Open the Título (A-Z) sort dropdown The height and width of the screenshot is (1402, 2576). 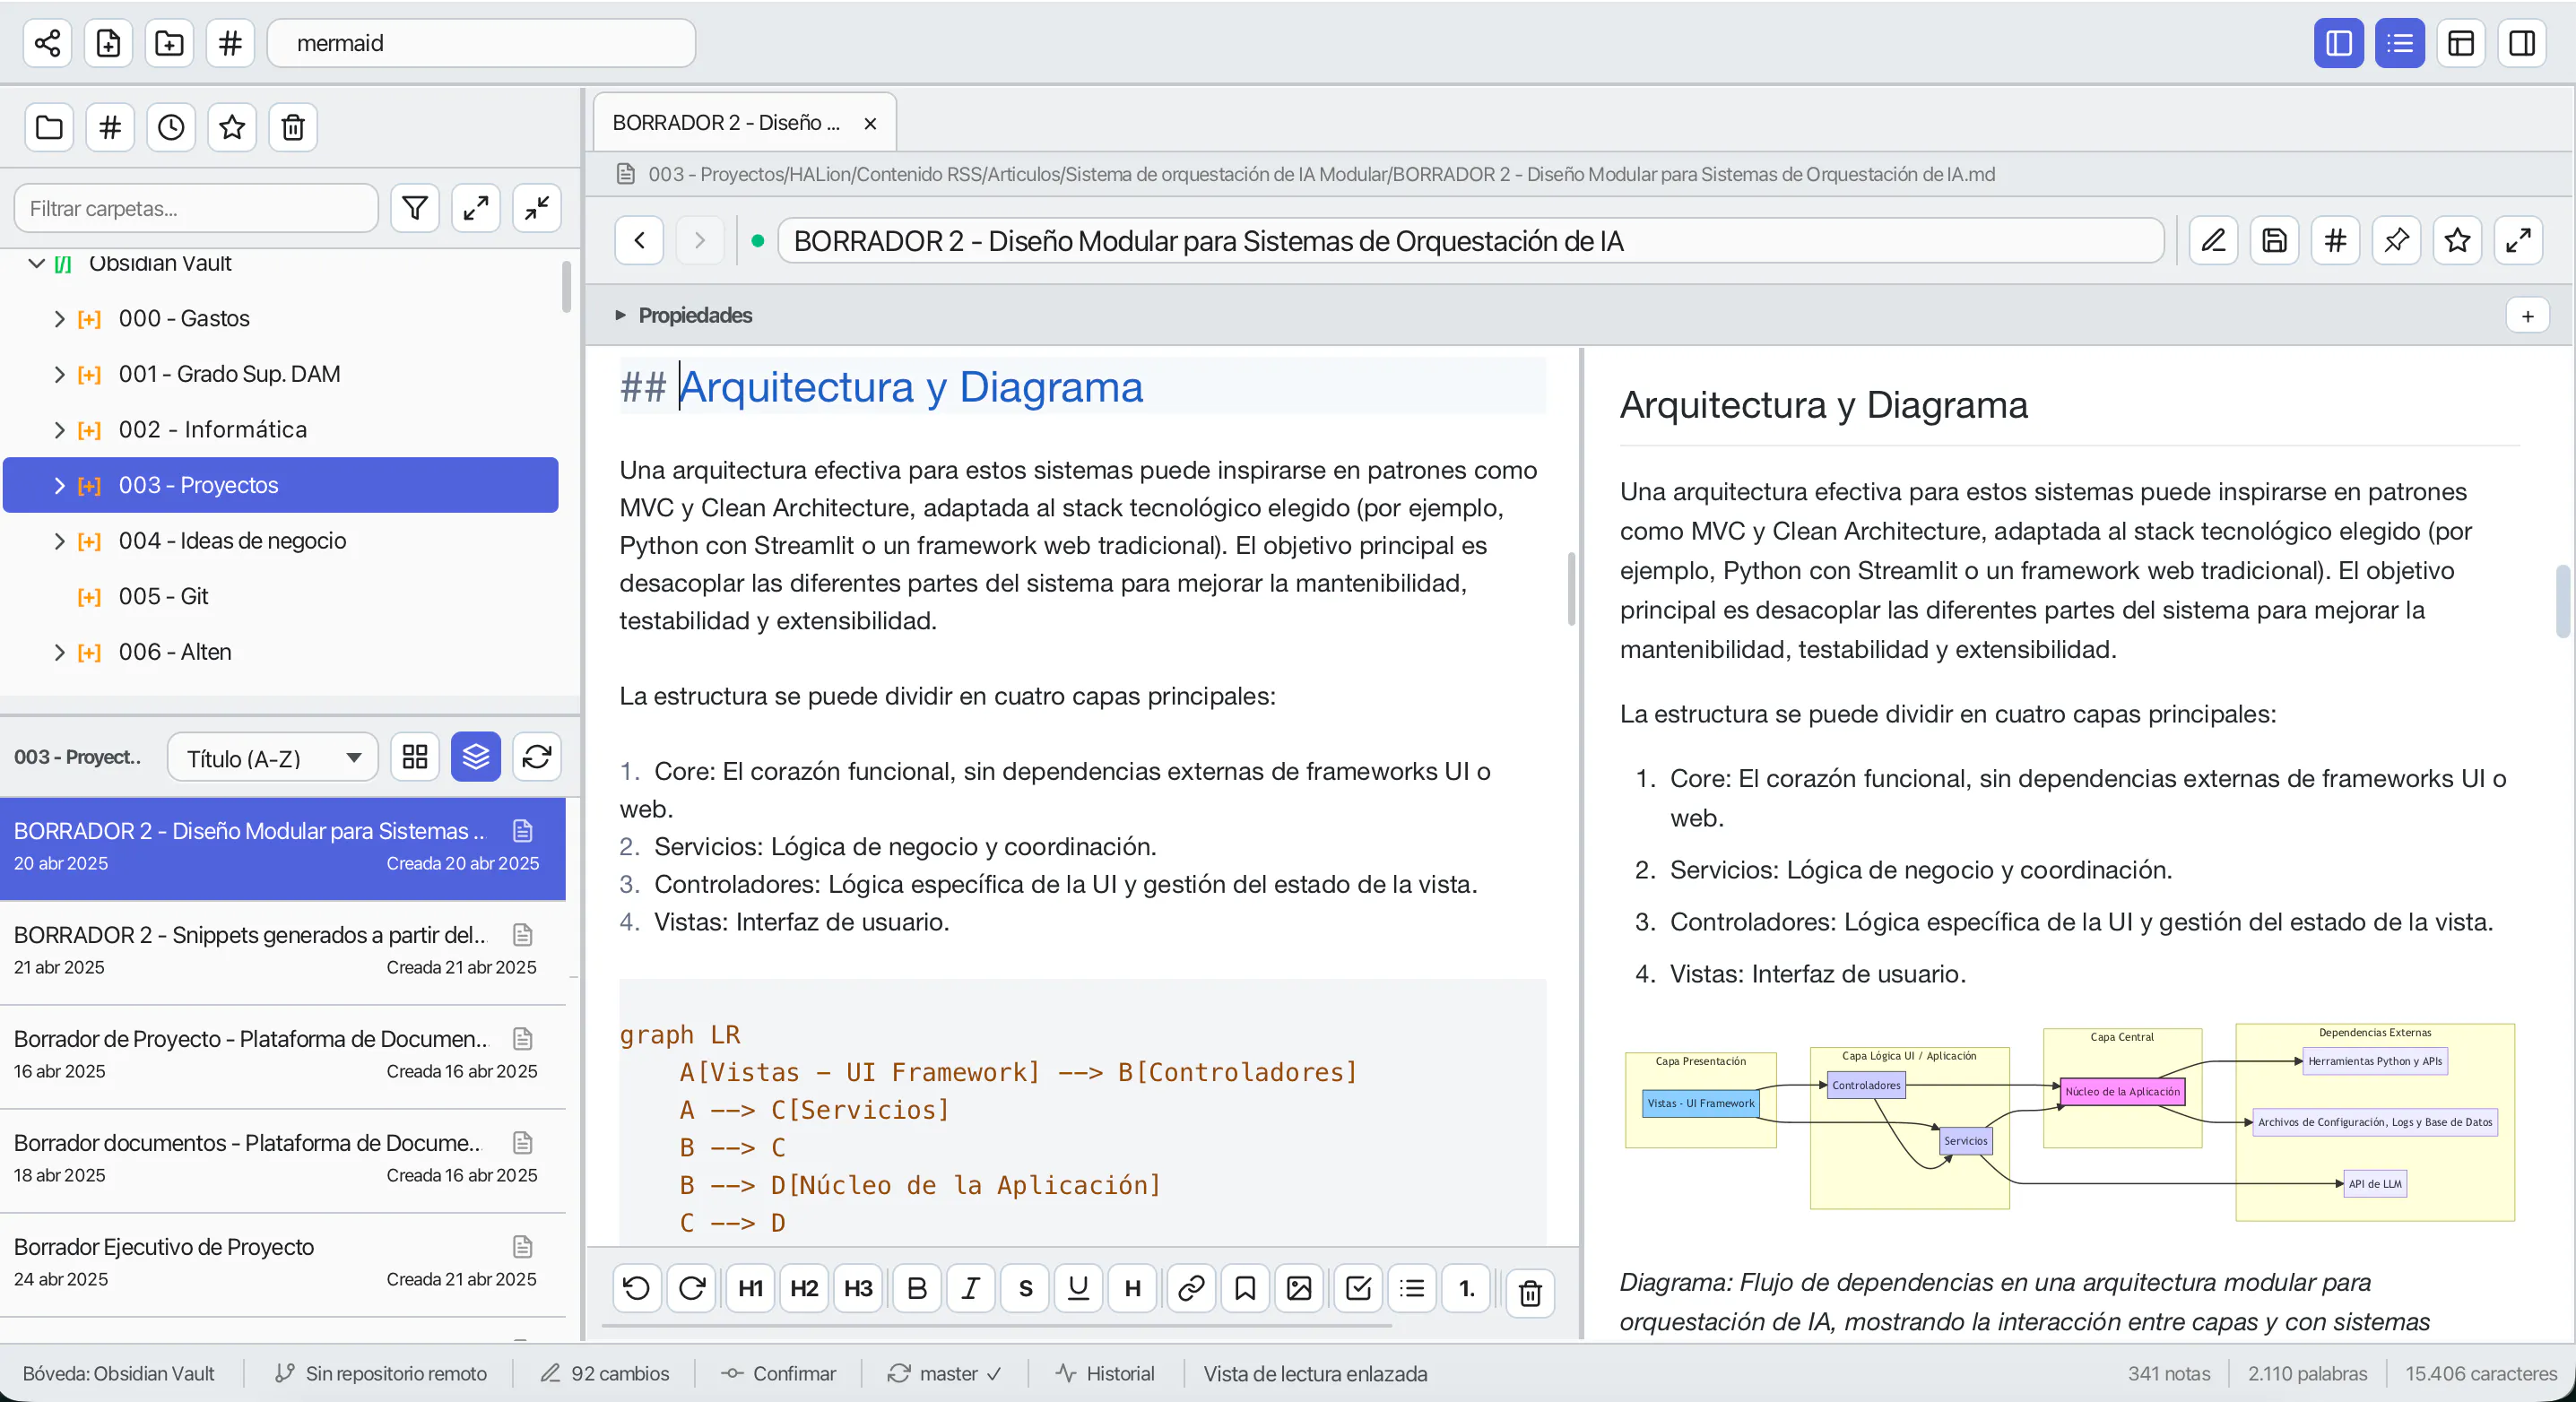click(x=273, y=758)
